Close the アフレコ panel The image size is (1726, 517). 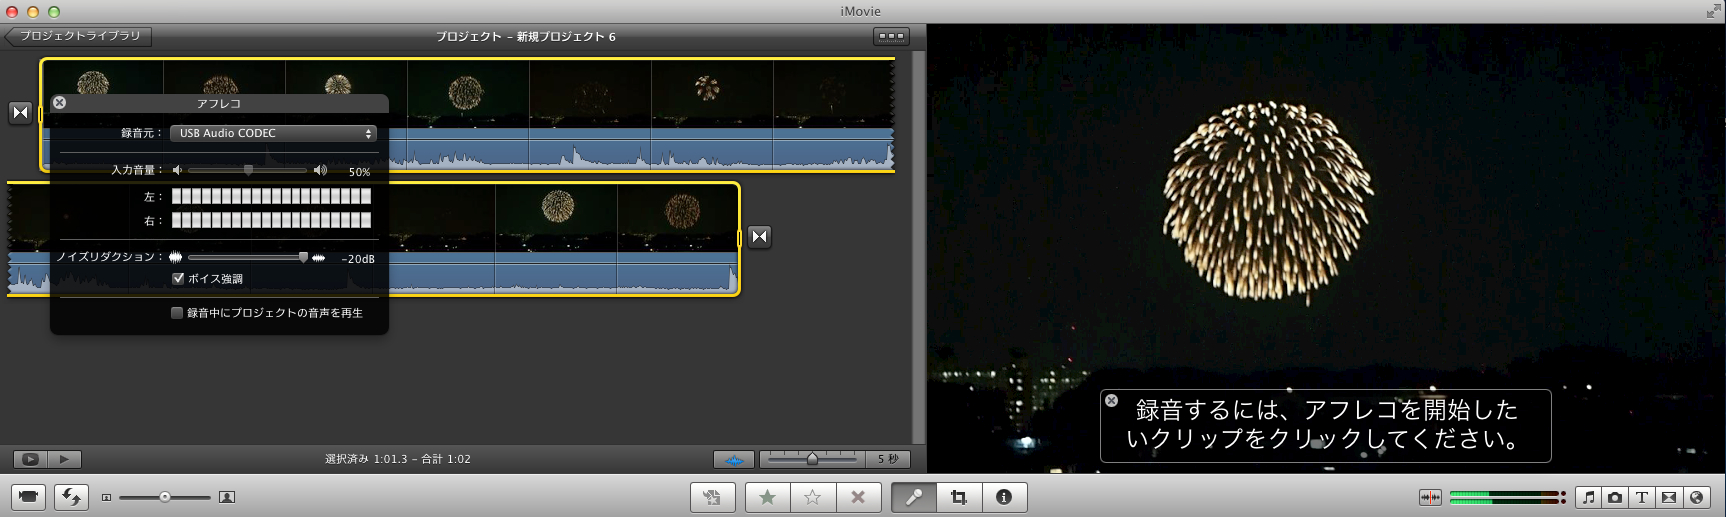pos(59,103)
